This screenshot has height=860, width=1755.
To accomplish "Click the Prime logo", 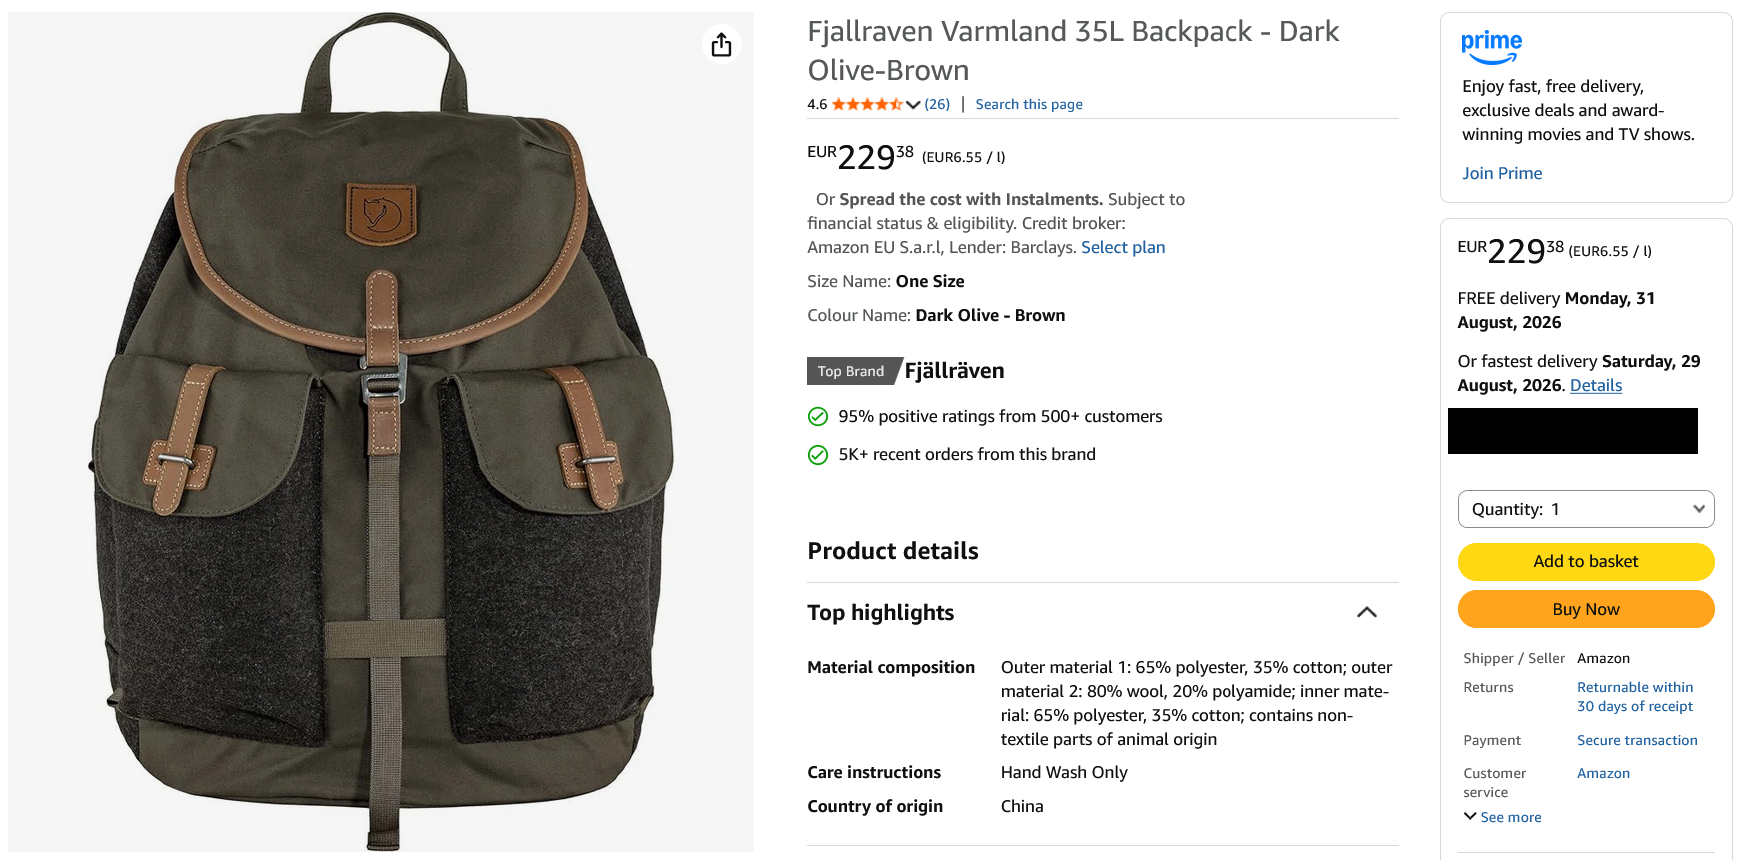I will [x=1491, y=46].
